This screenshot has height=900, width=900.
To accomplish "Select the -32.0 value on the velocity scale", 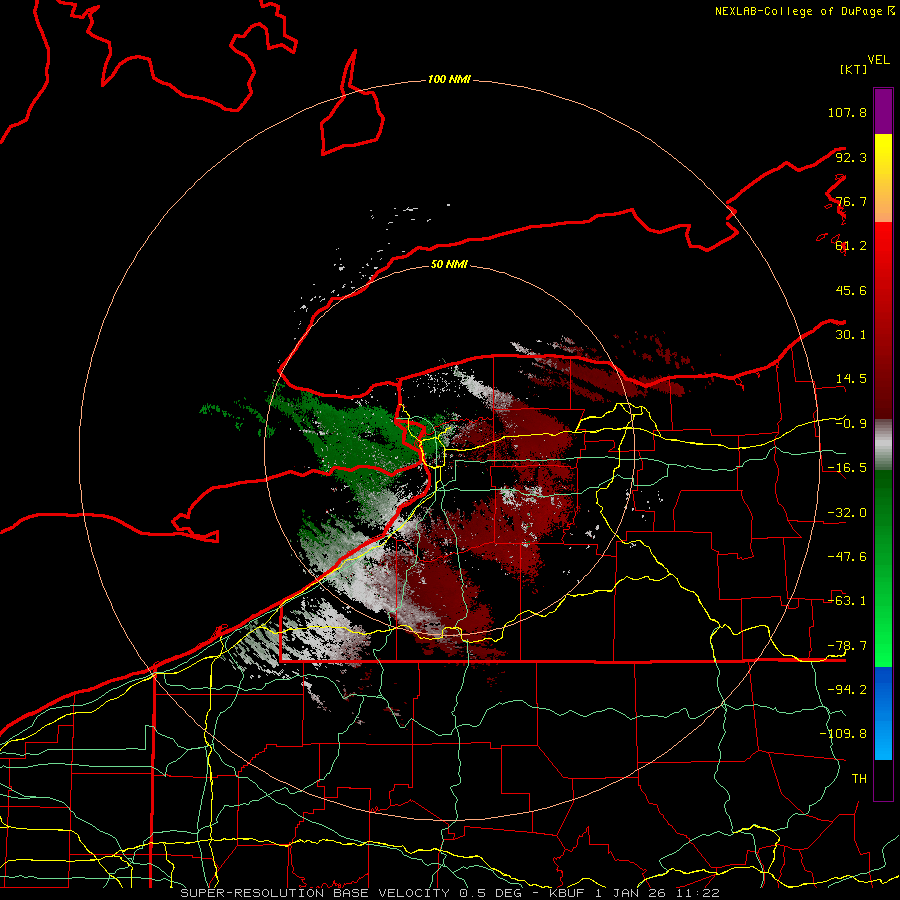I will 847,513.
